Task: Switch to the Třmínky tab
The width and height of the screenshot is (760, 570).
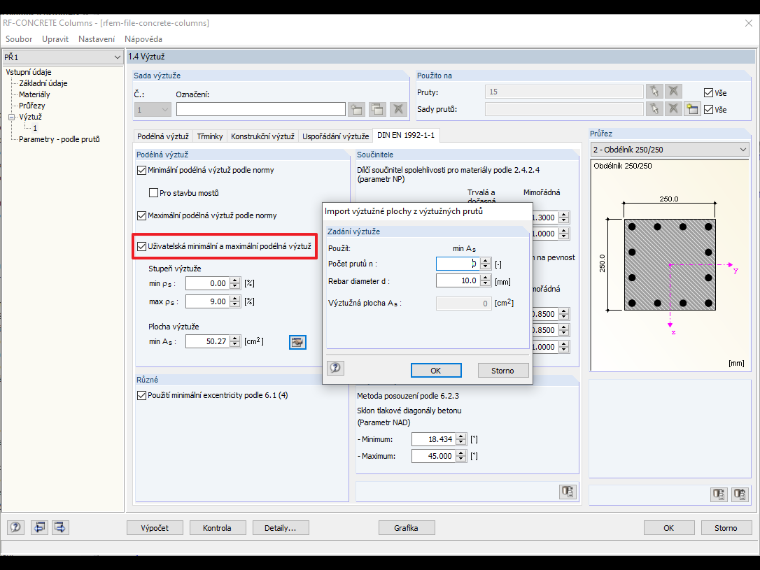Action: pyautogui.click(x=210, y=136)
